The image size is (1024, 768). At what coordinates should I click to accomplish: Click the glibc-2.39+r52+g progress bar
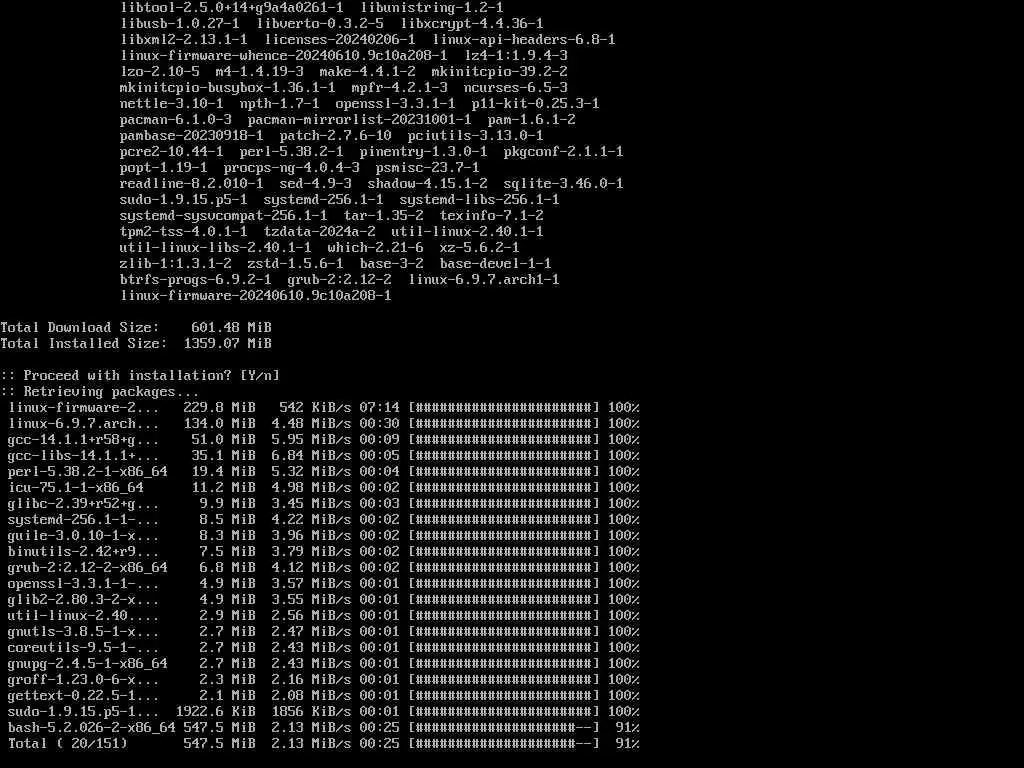click(504, 504)
